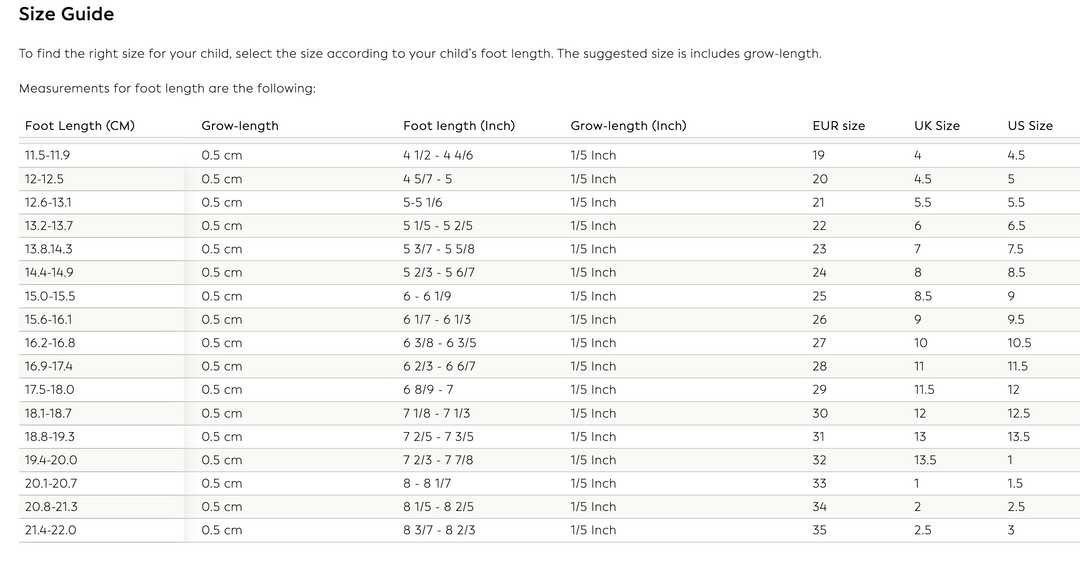This screenshot has height=577, width=1080.
Task: Click the EUR size column header
Action: coord(839,126)
